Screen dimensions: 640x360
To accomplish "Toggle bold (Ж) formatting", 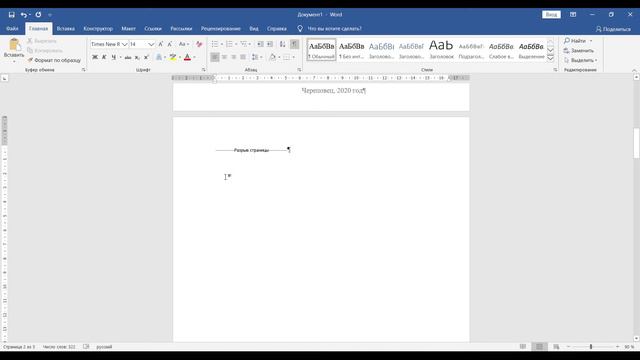I will [x=95, y=57].
